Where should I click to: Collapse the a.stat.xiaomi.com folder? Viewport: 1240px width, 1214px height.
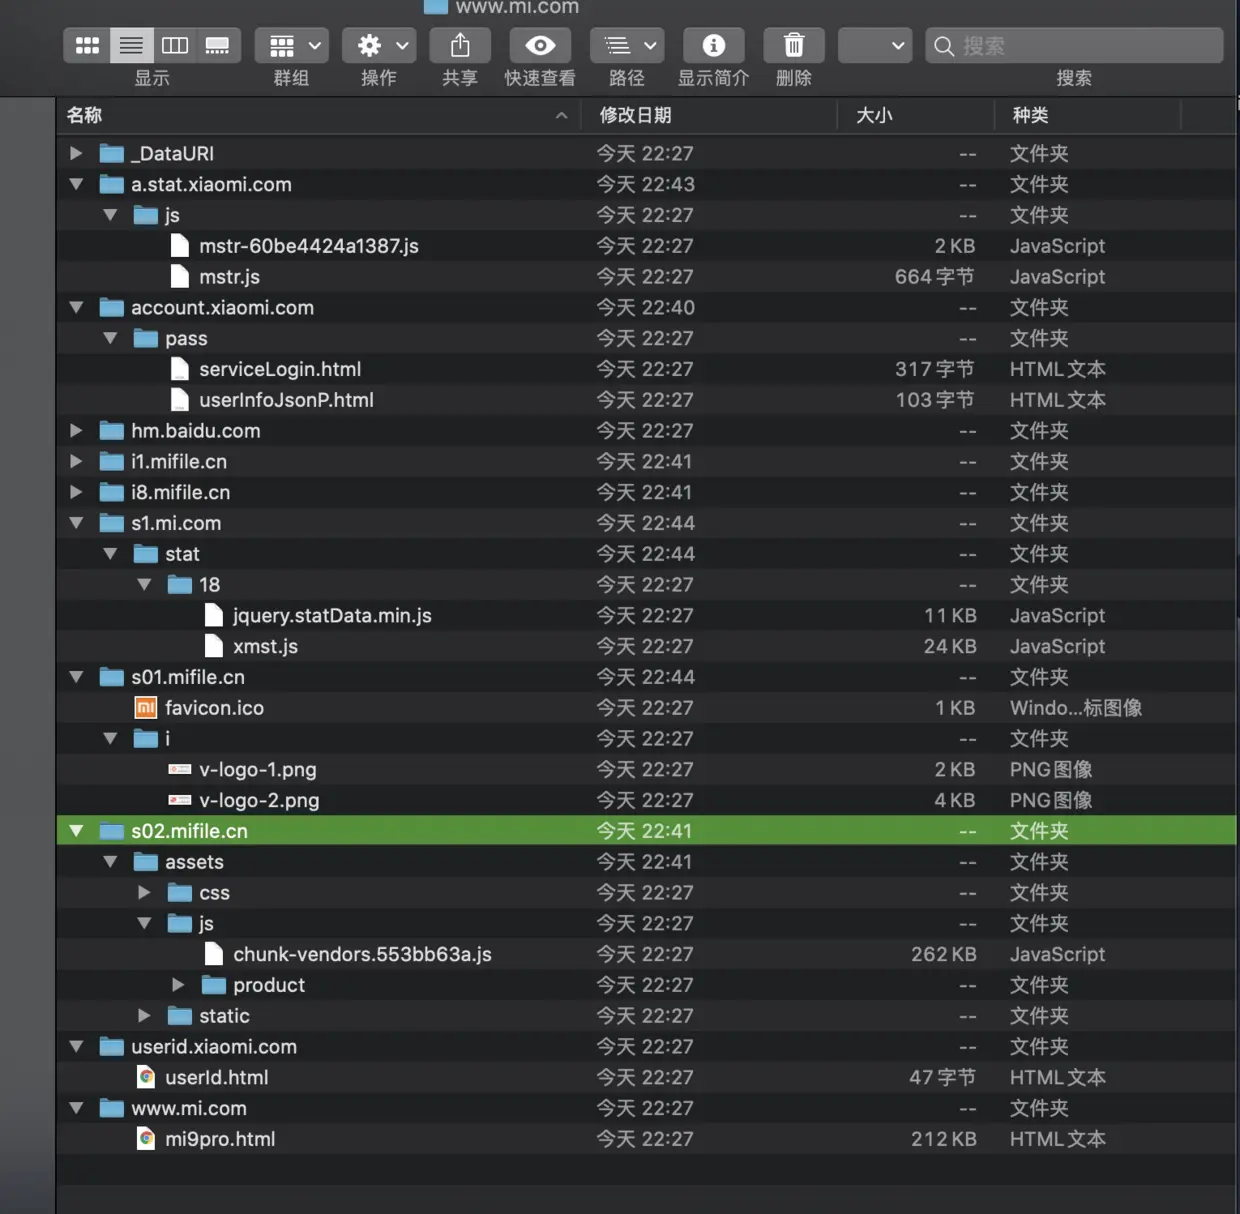tap(76, 184)
